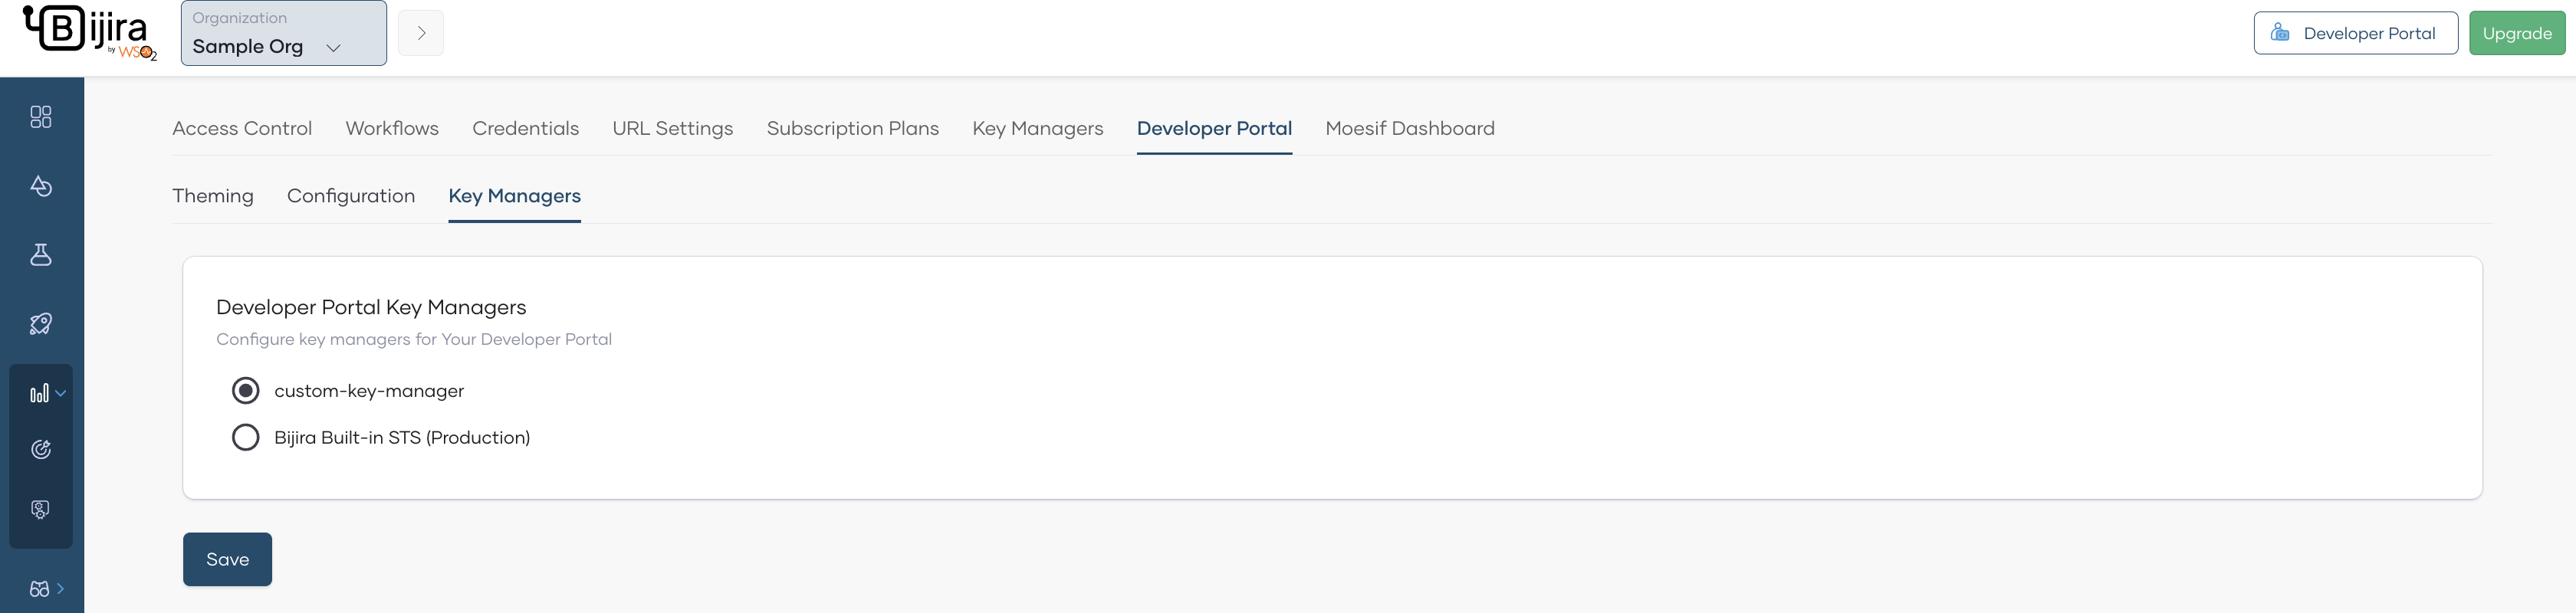Open the test flask icon in sidebar
This screenshot has height=613, width=2576.
coord(41,255)
